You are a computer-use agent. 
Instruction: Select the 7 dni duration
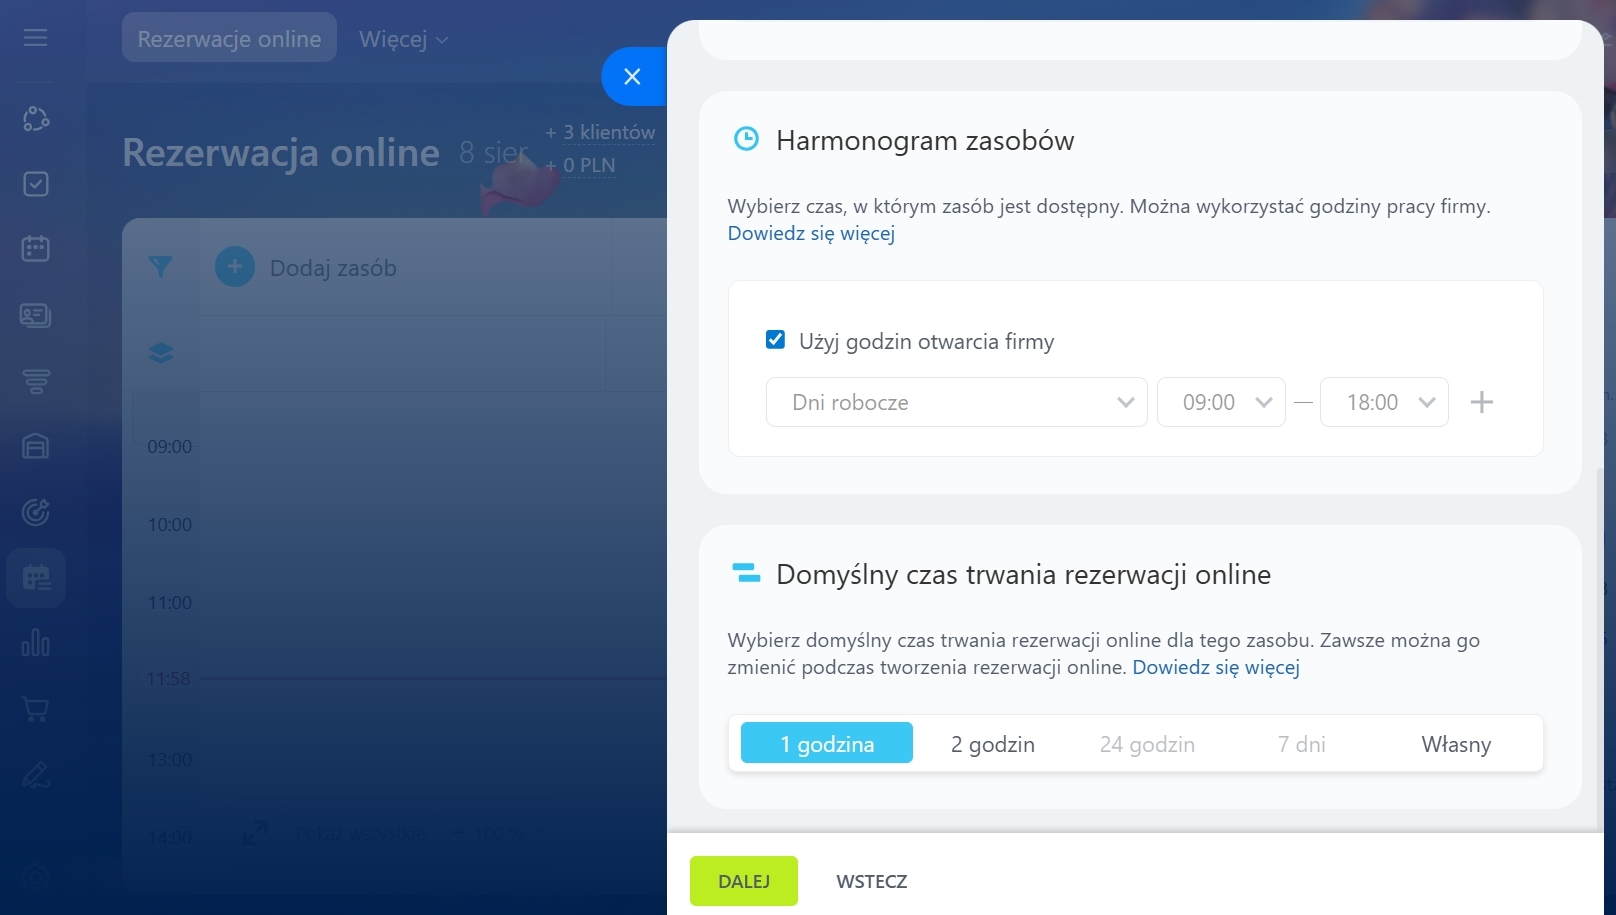(x=1301, y=744)
